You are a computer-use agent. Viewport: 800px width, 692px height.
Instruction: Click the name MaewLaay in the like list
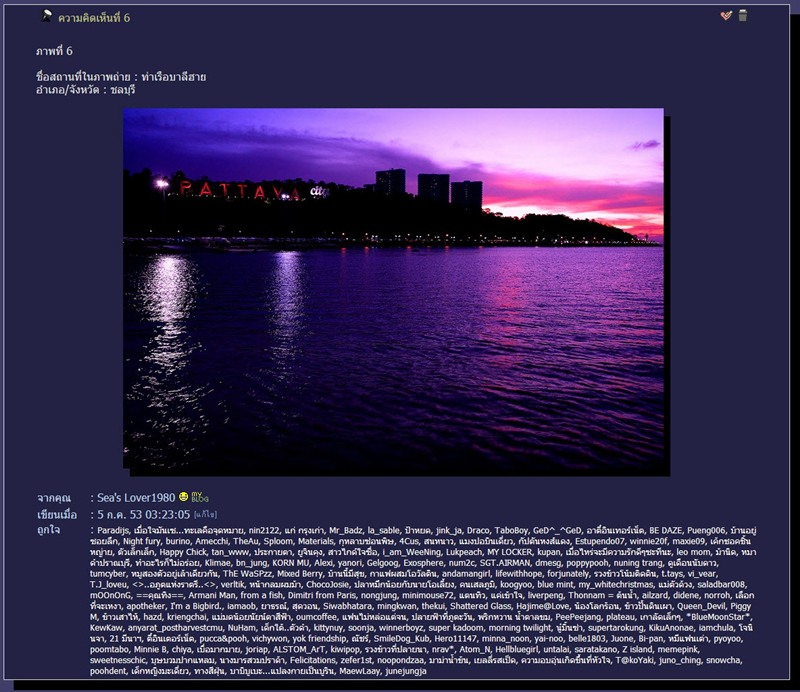coord(360,670)
